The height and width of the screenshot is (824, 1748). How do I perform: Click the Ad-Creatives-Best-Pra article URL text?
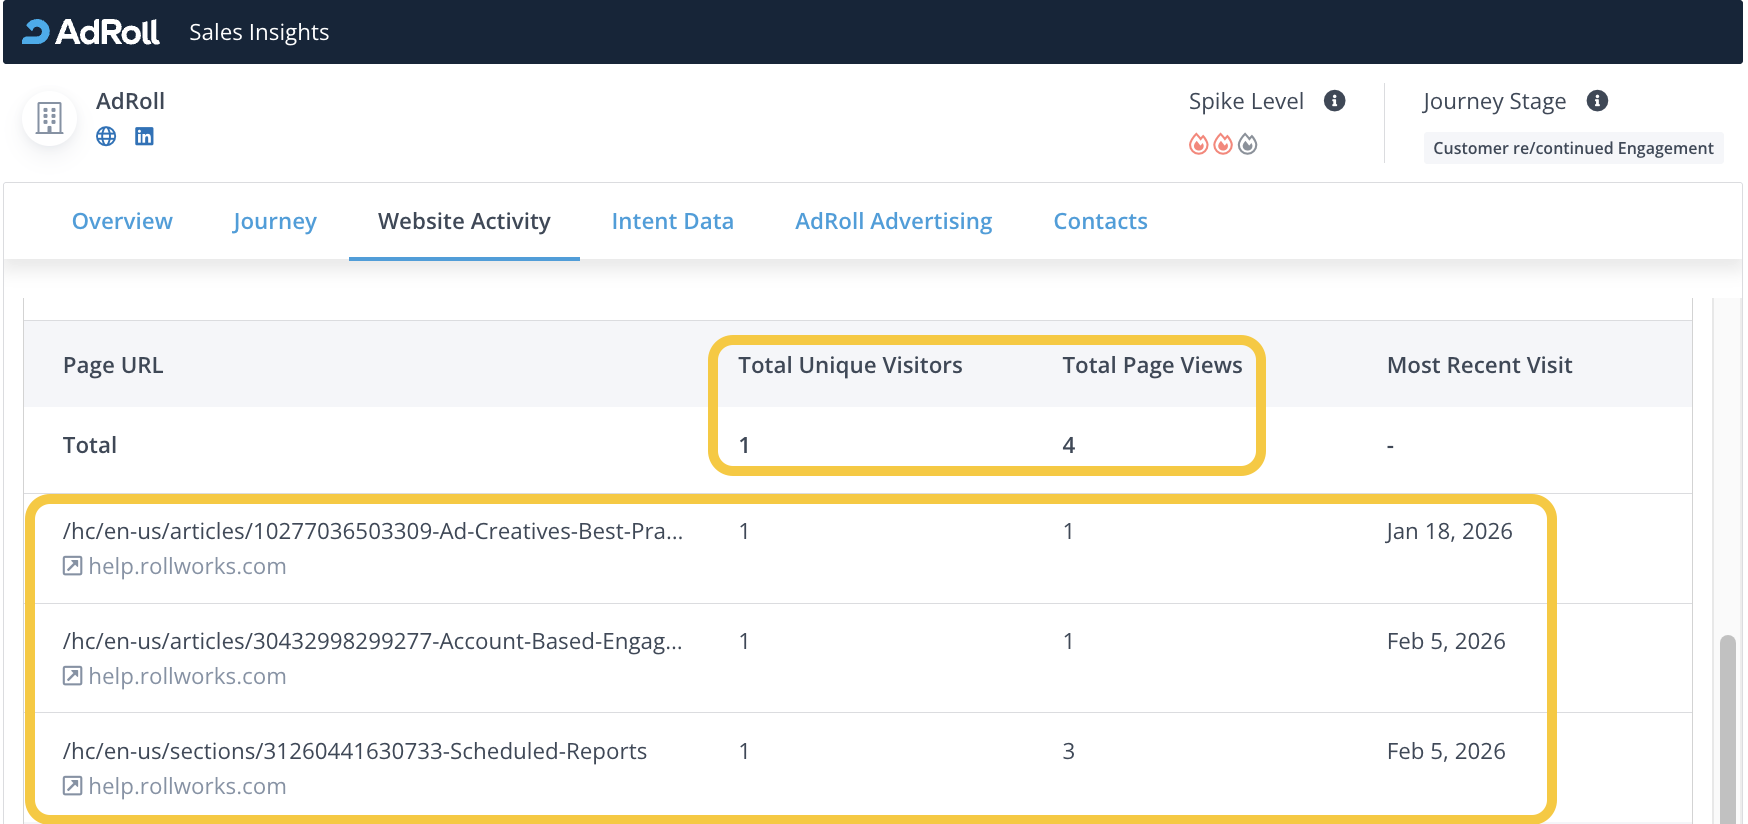[x=373, y=531]
